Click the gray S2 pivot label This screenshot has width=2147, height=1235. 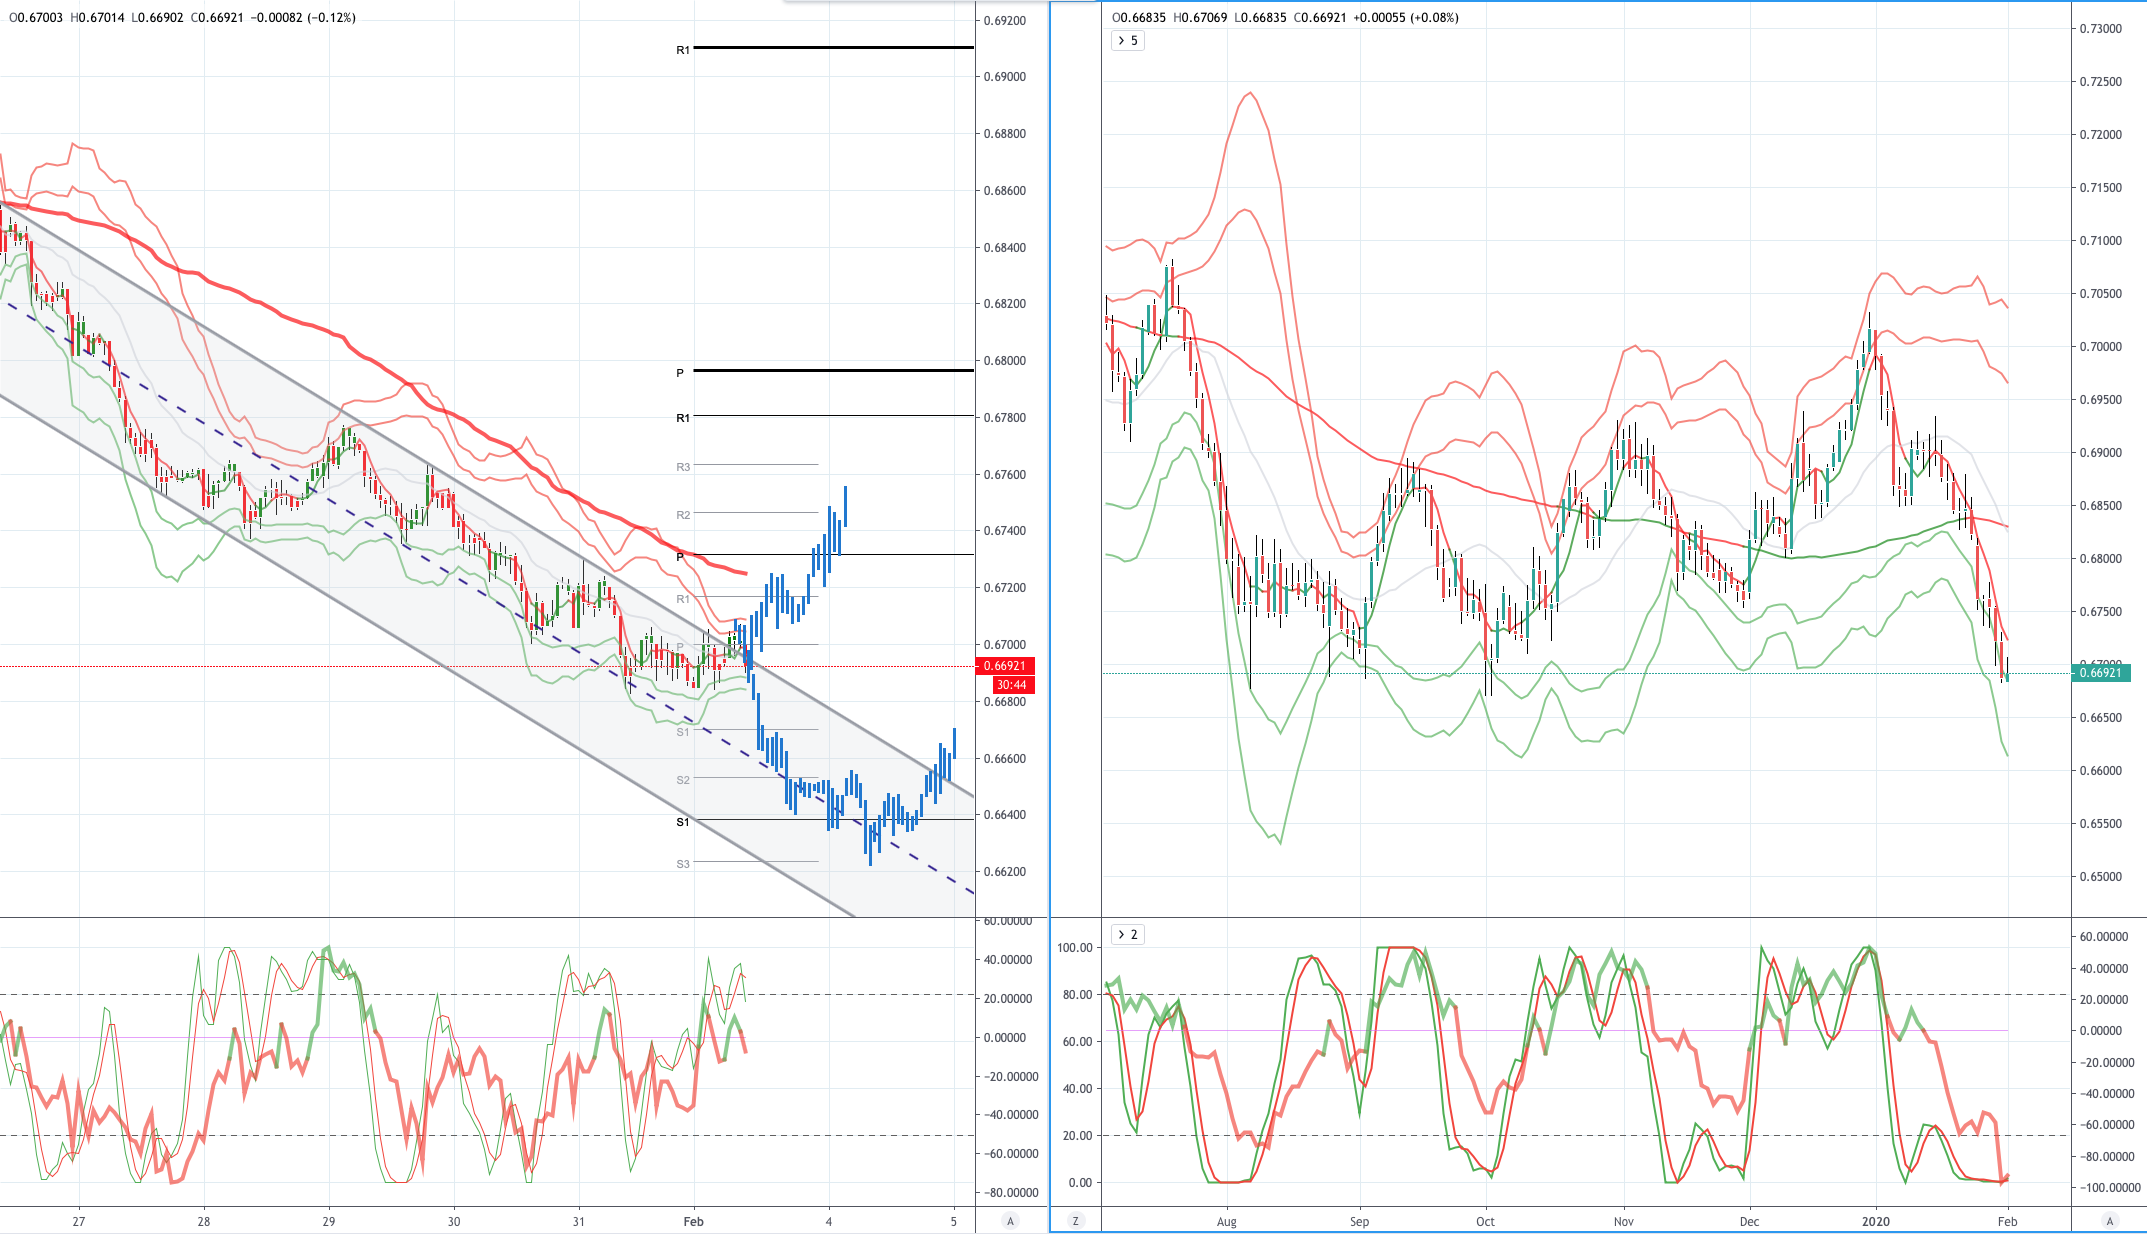pyautogui.click(x=683, y=780)
